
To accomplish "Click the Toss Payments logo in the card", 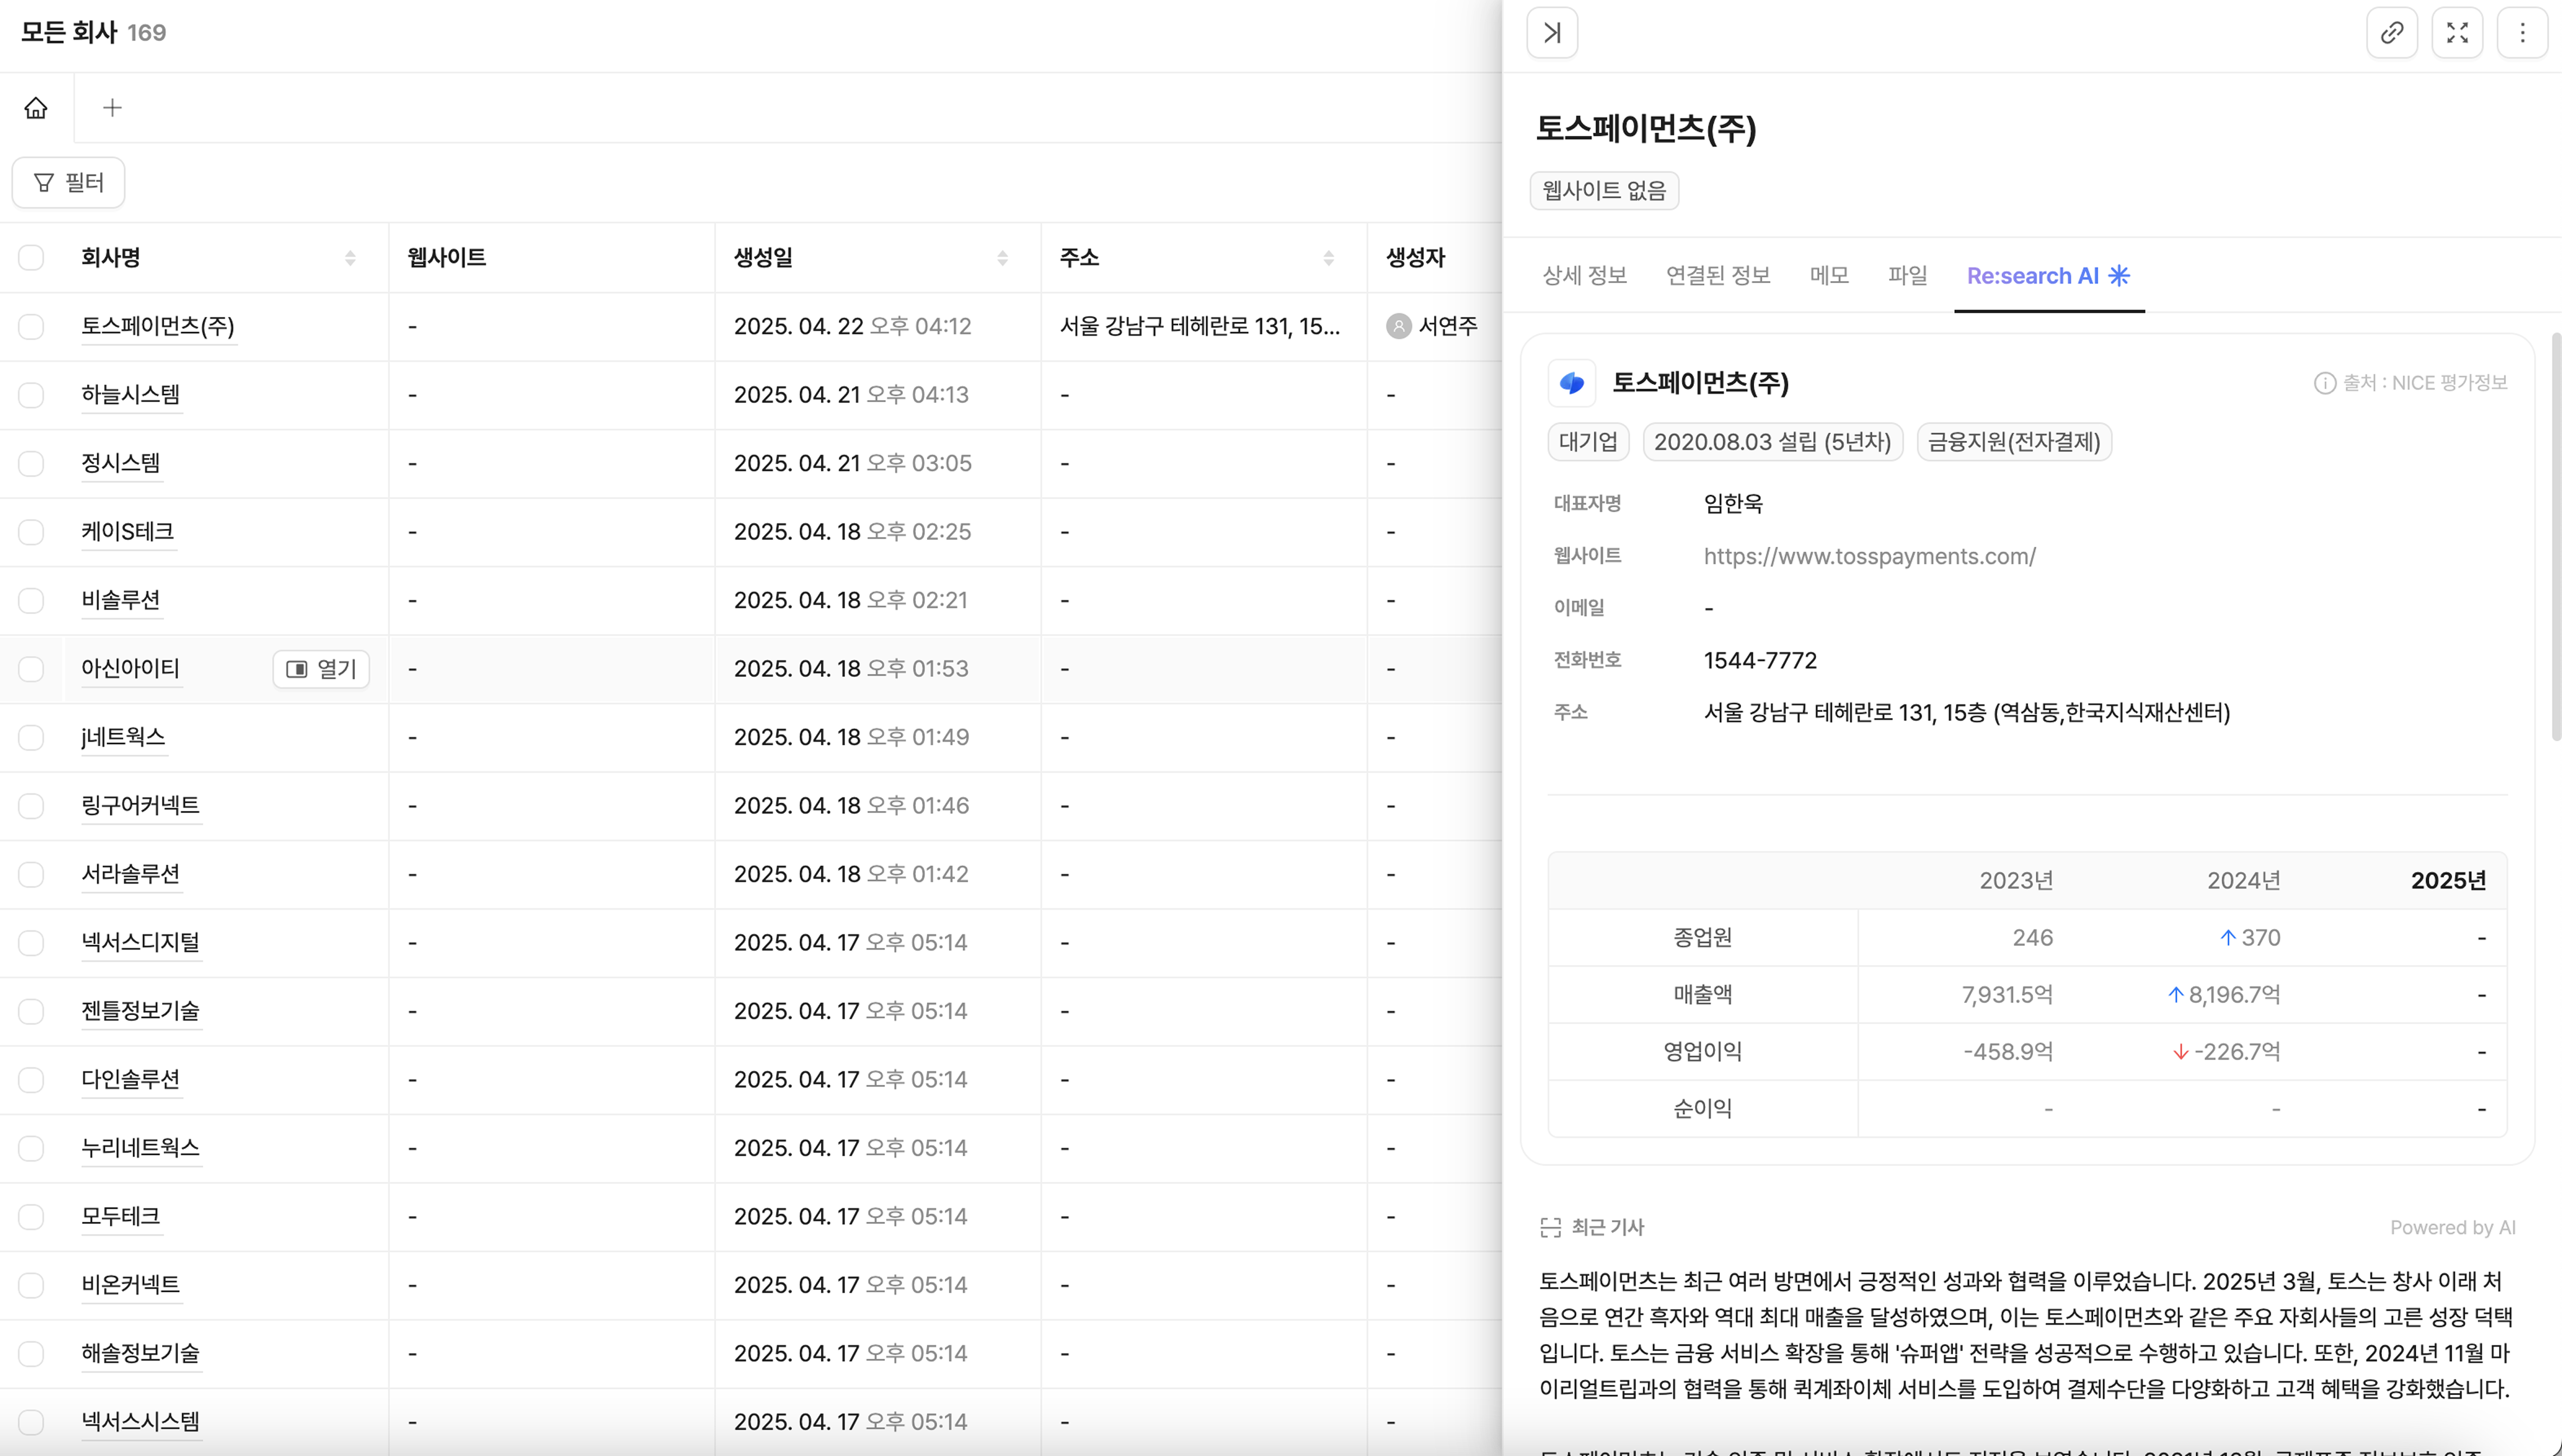I will (1572, 383).
